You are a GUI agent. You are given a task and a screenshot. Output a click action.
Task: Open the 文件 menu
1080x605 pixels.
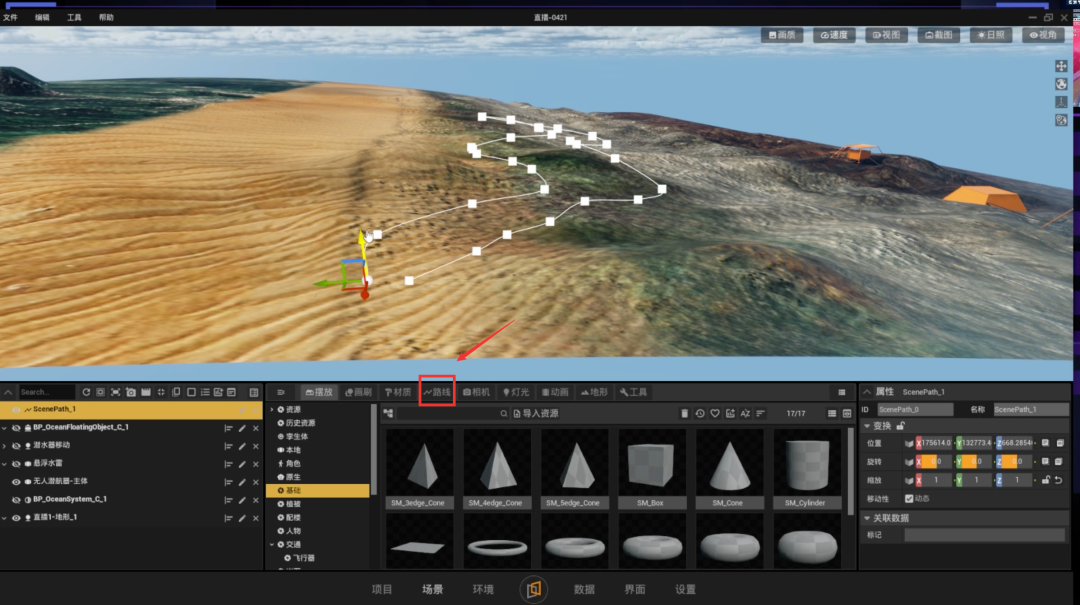[10, 17]
